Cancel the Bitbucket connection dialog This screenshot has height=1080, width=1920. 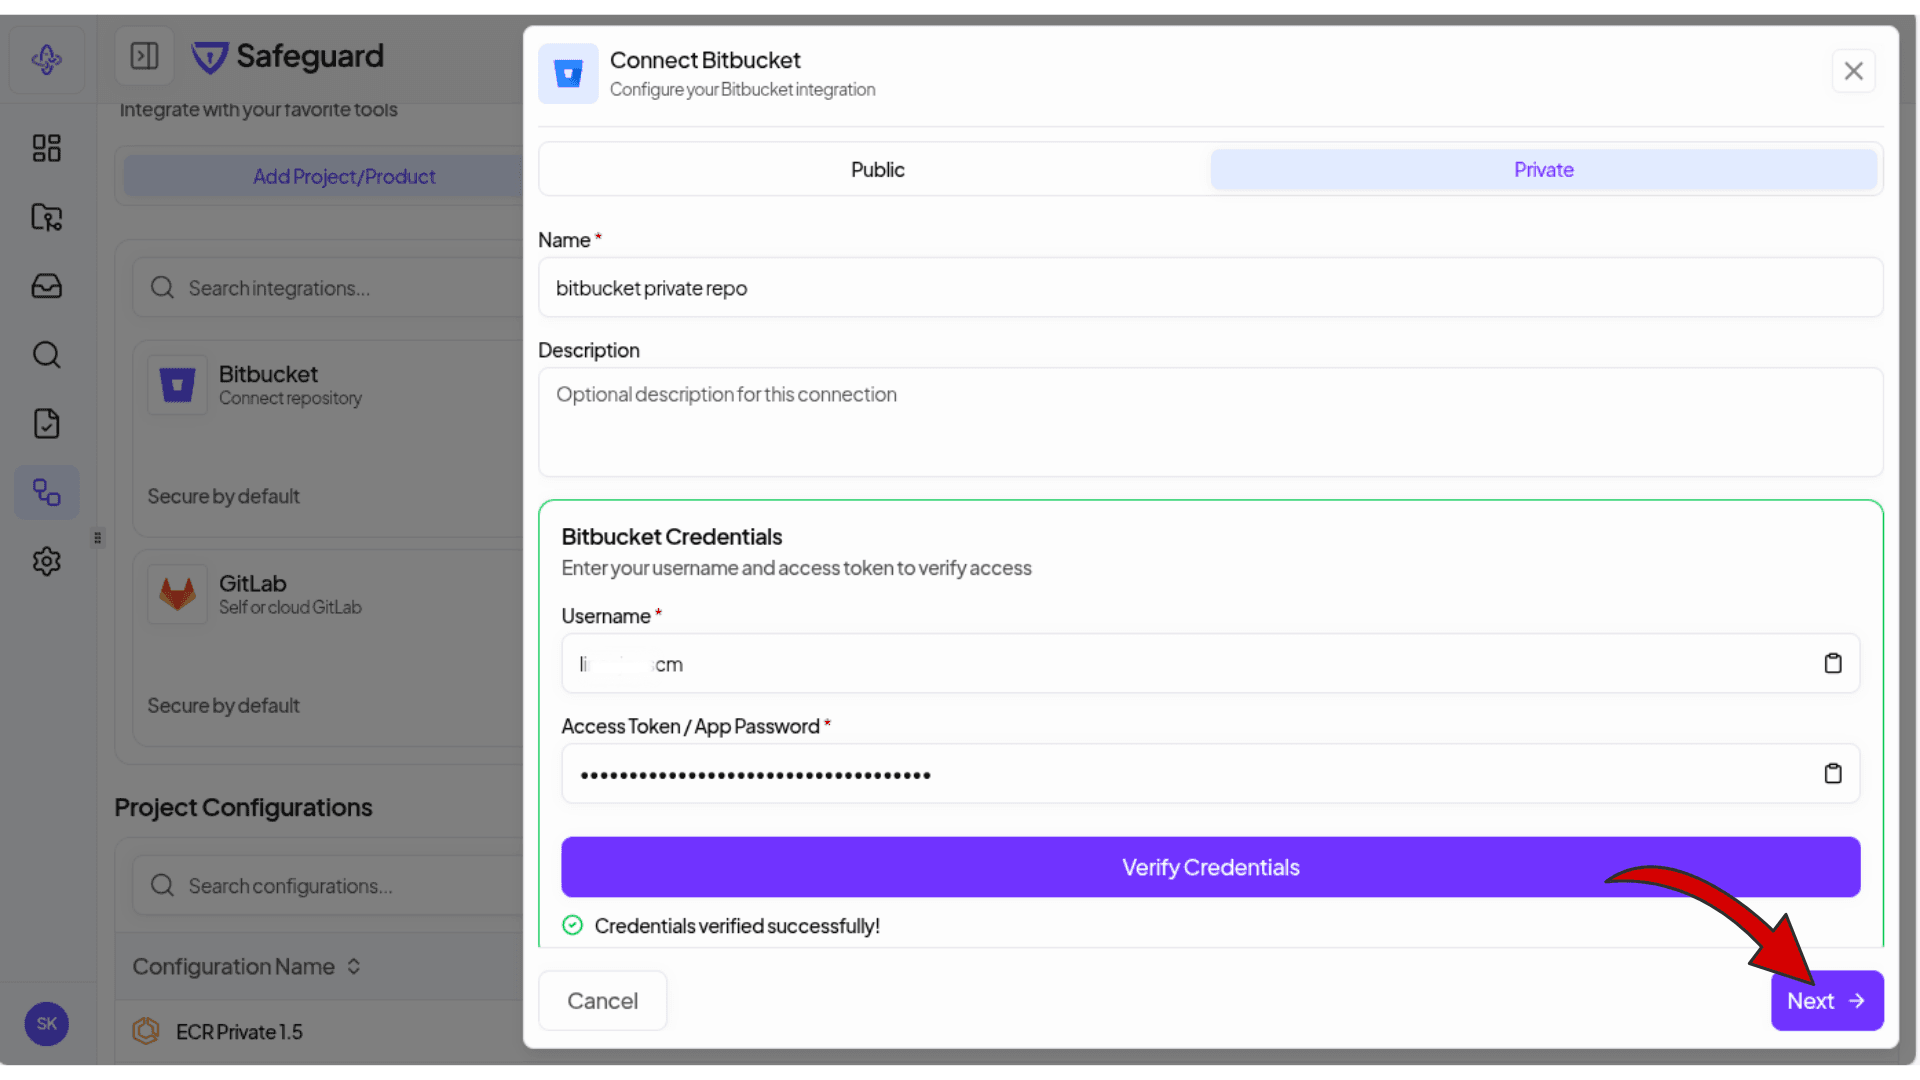click(x=602, y=1001)
